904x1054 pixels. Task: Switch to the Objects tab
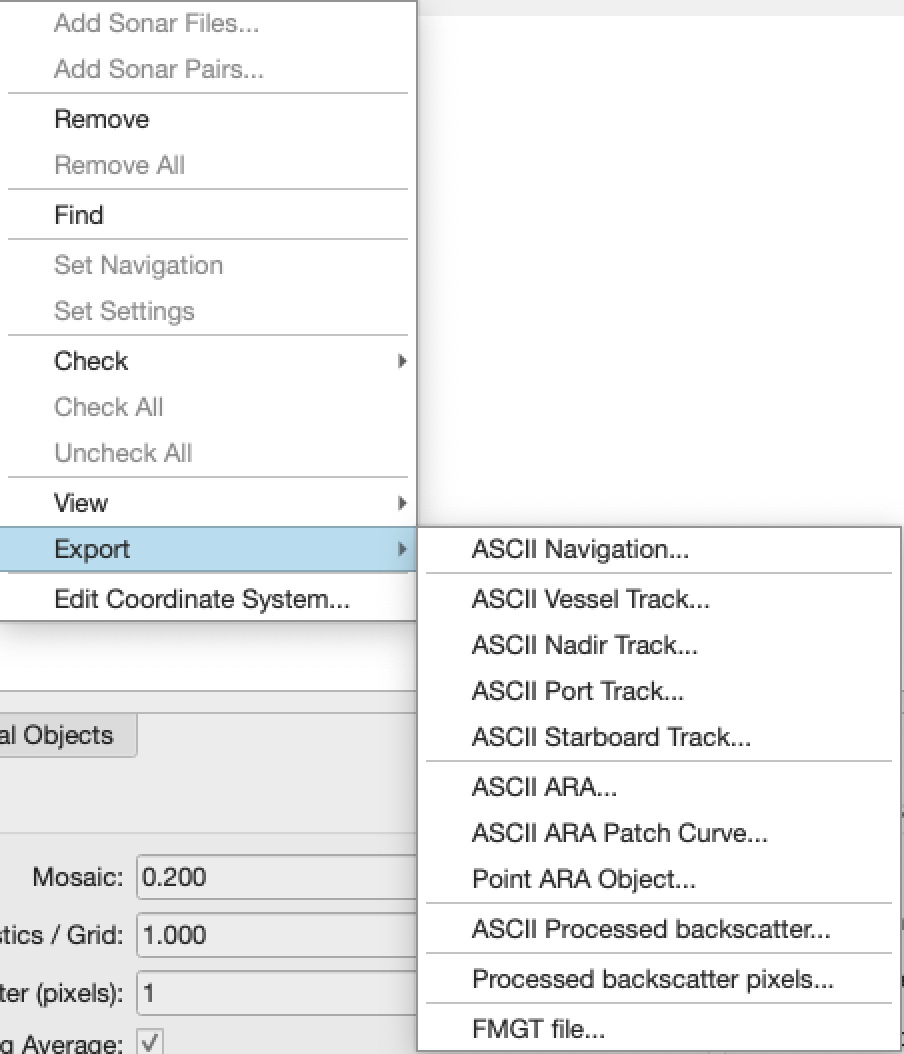(66, 735)
